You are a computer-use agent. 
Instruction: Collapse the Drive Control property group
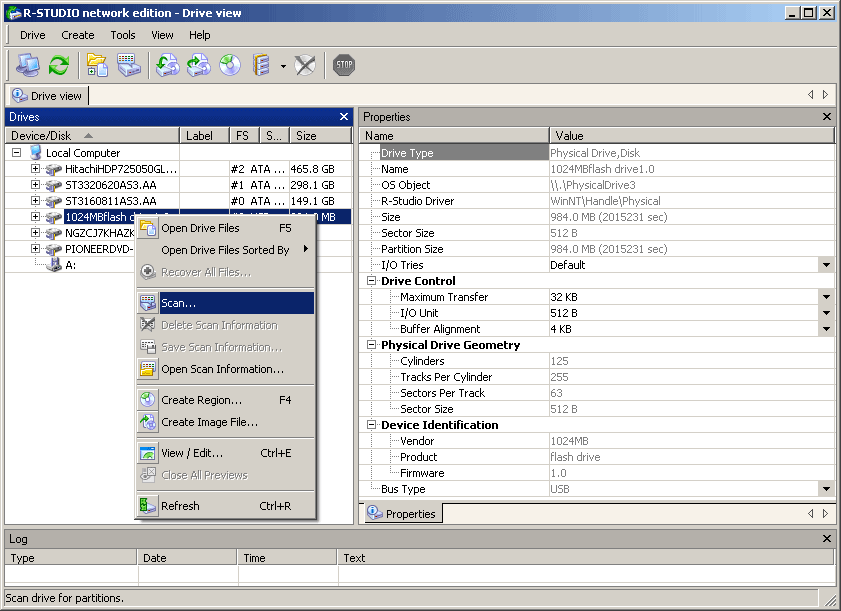[371, 281]
